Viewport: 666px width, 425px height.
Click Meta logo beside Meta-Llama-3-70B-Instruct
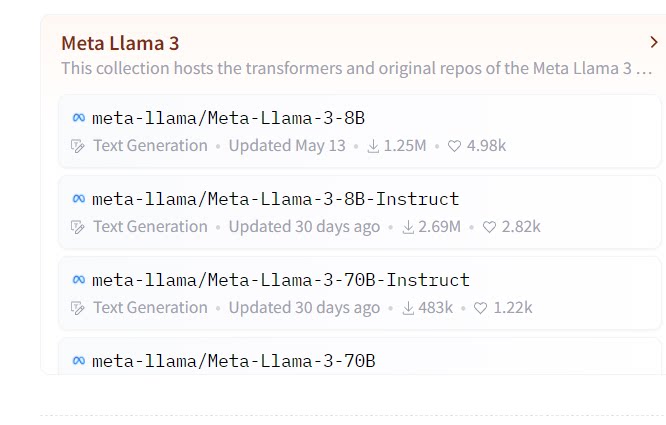(x=79, y=279)
